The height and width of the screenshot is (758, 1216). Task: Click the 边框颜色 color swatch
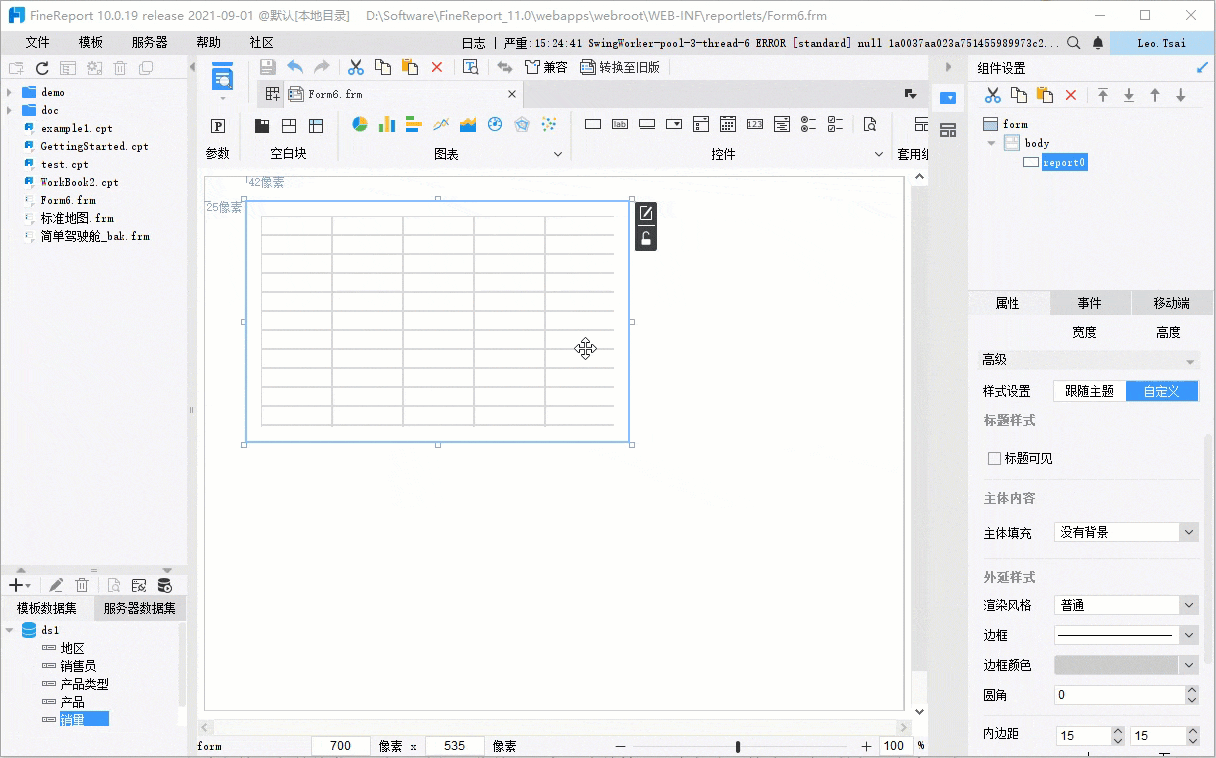[x=1116, y=665]
